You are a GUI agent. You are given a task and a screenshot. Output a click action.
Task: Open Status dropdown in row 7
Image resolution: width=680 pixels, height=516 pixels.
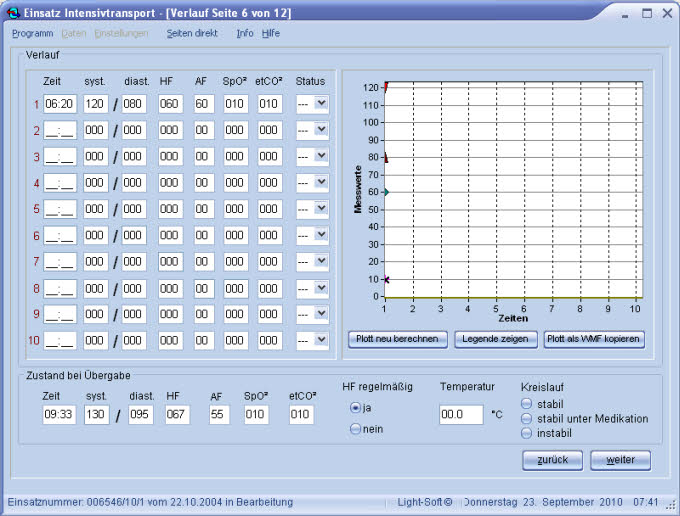(321, 261)
